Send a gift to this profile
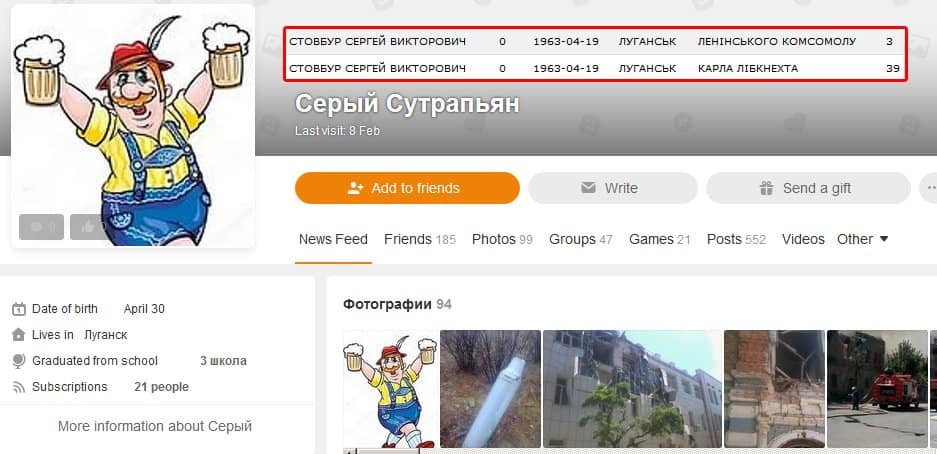 pos(808,188)
